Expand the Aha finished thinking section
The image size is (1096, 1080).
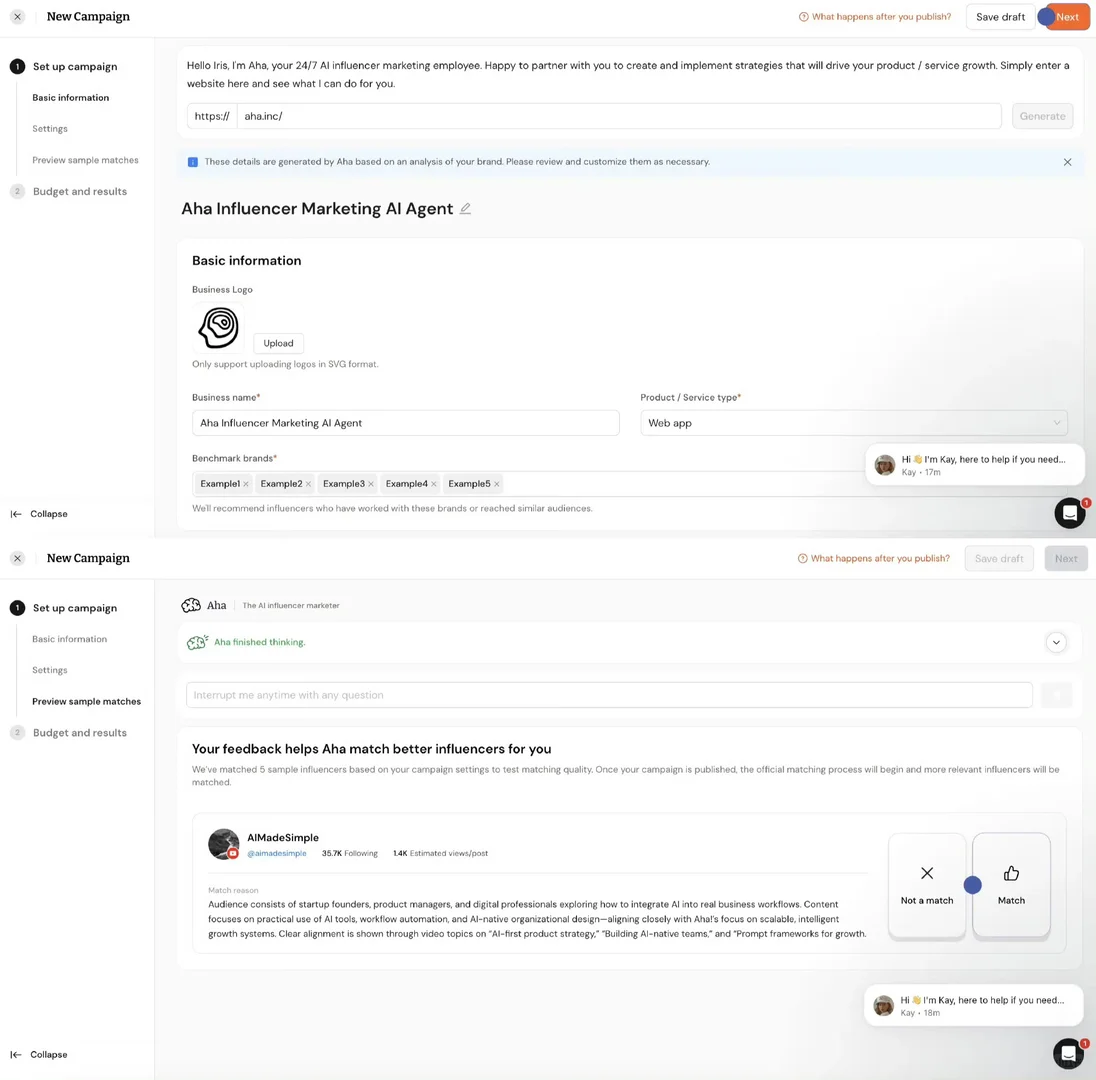[x=1055, y=642]
